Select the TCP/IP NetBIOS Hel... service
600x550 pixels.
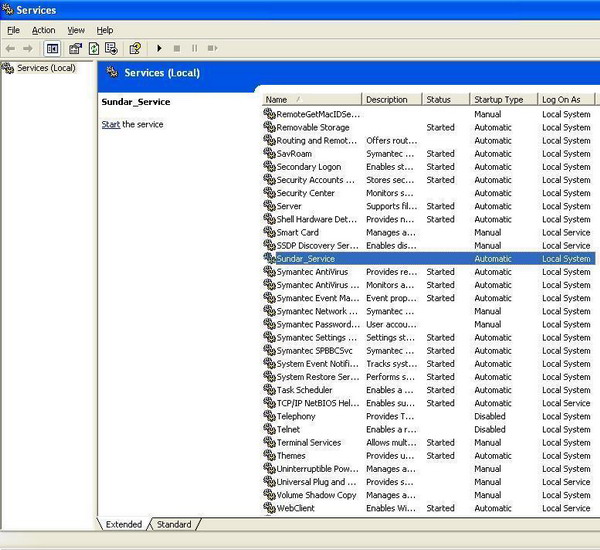pos(429,403)
